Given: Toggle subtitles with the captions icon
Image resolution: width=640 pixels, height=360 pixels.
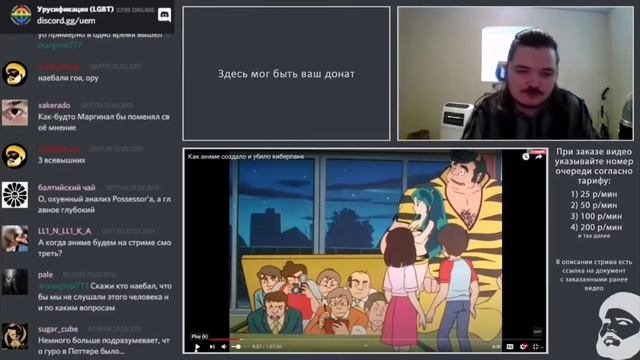Looking at the screenshot, I should [510, 347].
